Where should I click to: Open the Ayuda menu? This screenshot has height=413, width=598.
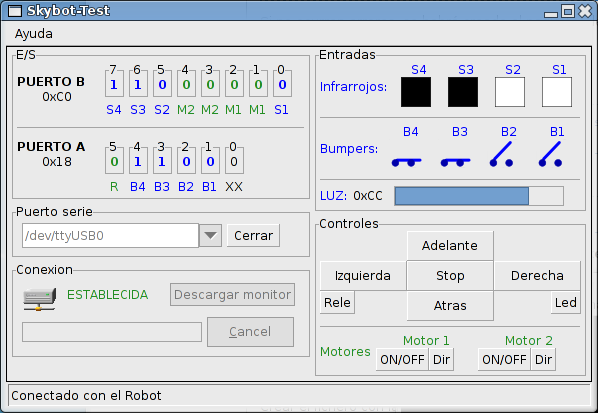pyautogui.click(x=34, y=34)
